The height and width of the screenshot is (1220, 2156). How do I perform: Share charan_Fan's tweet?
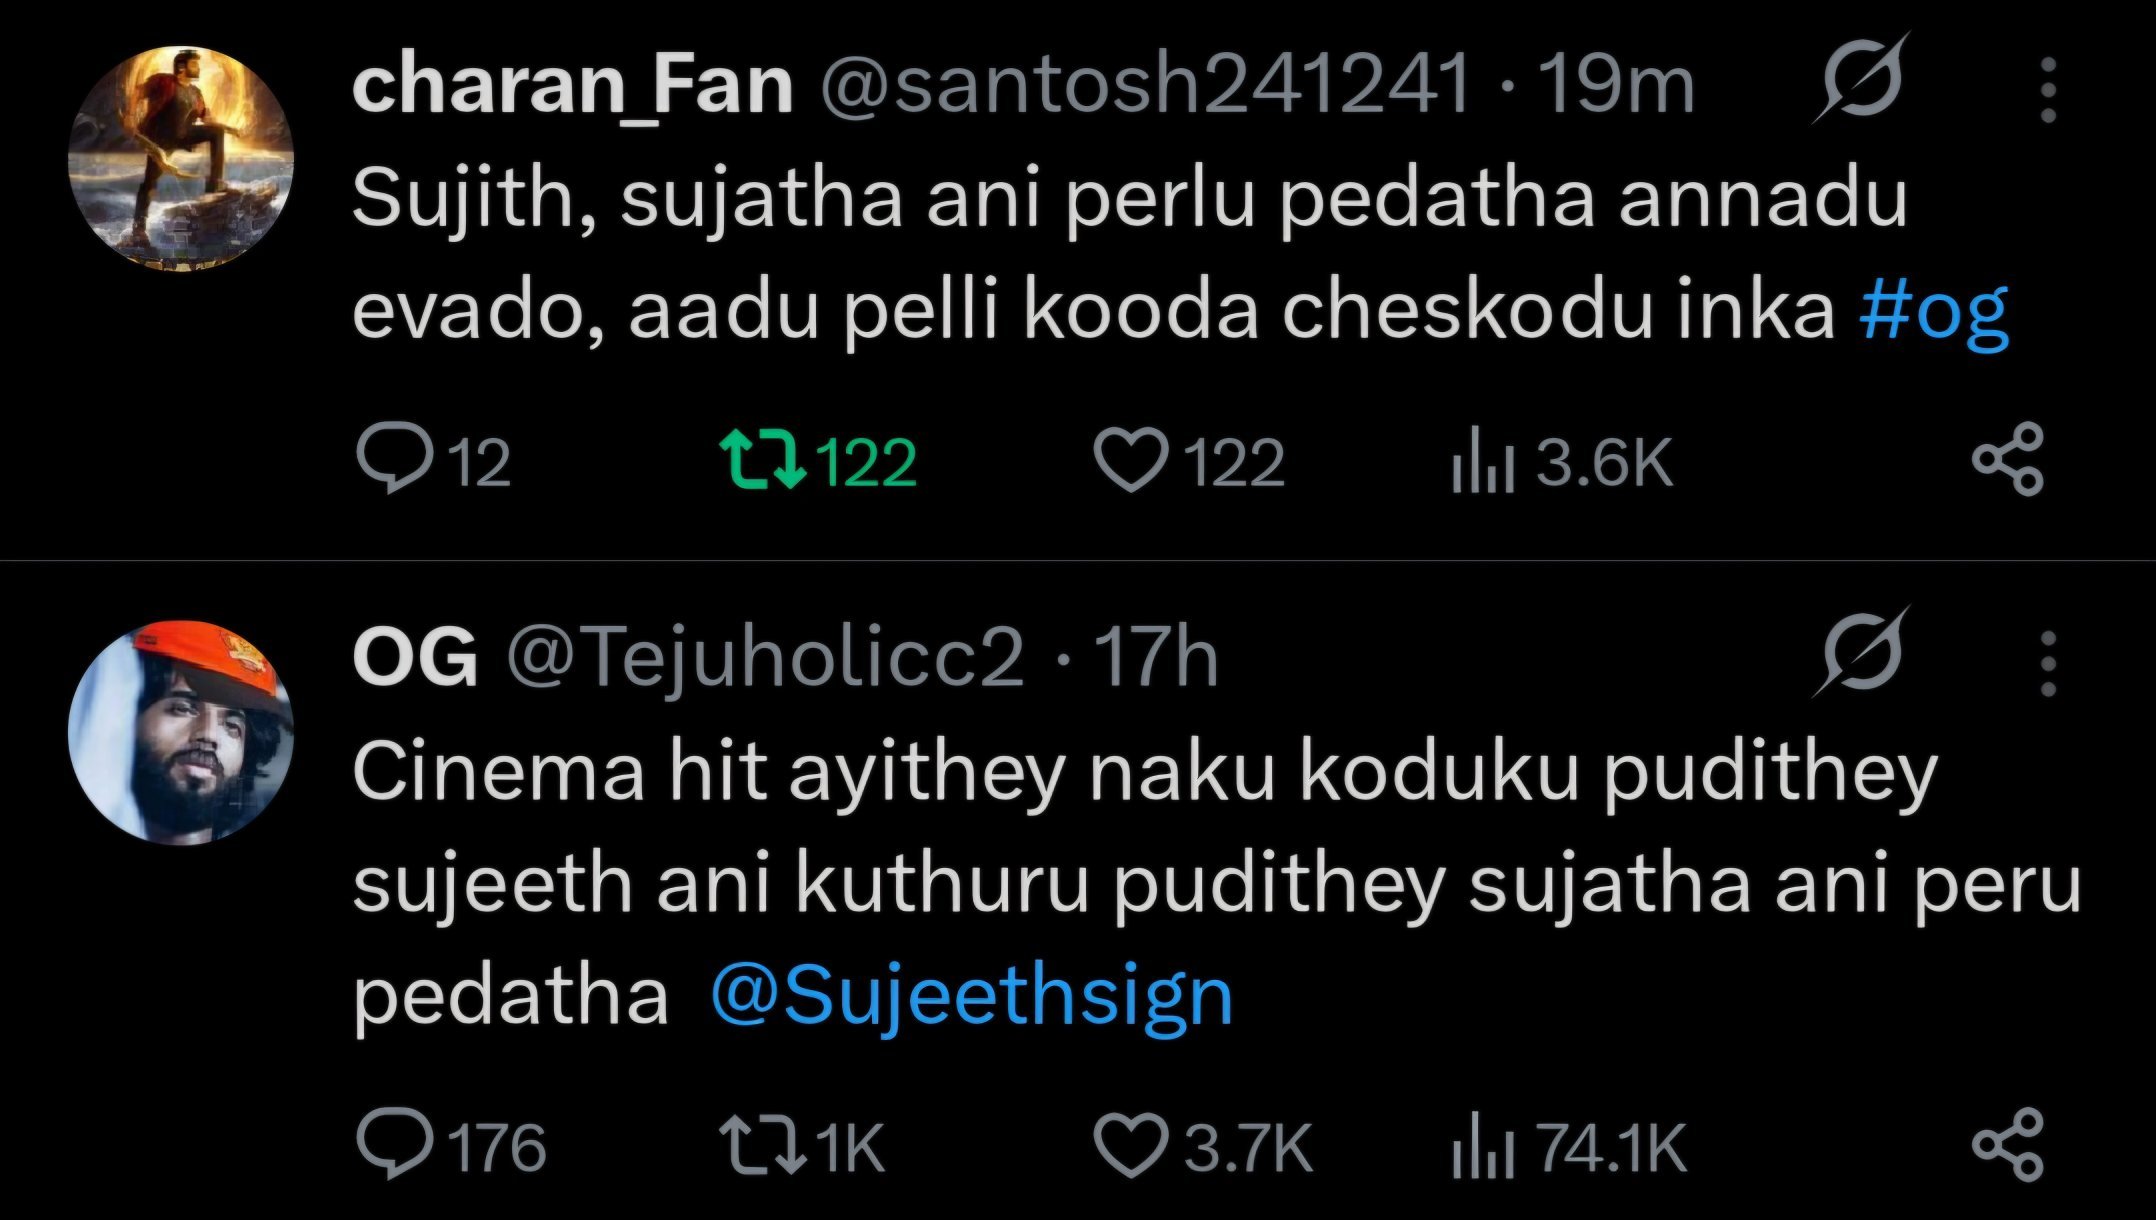click(2007, 460)
